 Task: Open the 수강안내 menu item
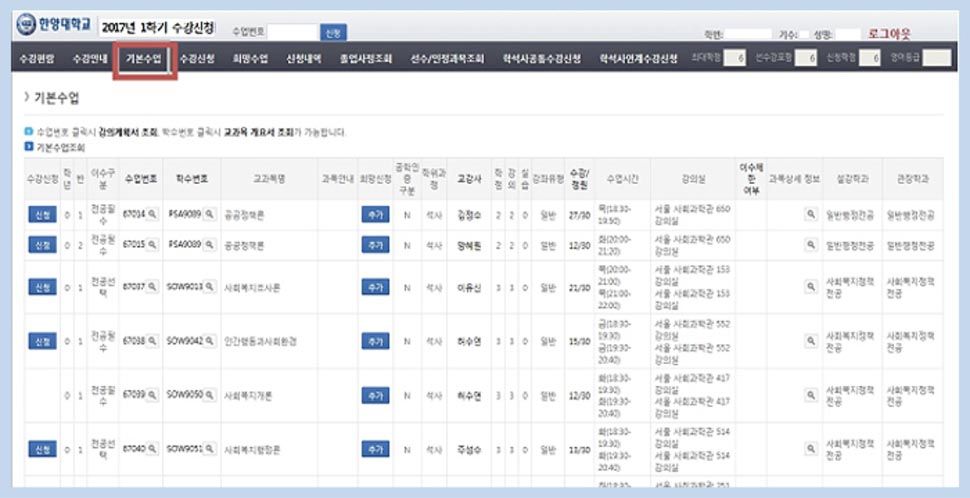tap(90, 59)
